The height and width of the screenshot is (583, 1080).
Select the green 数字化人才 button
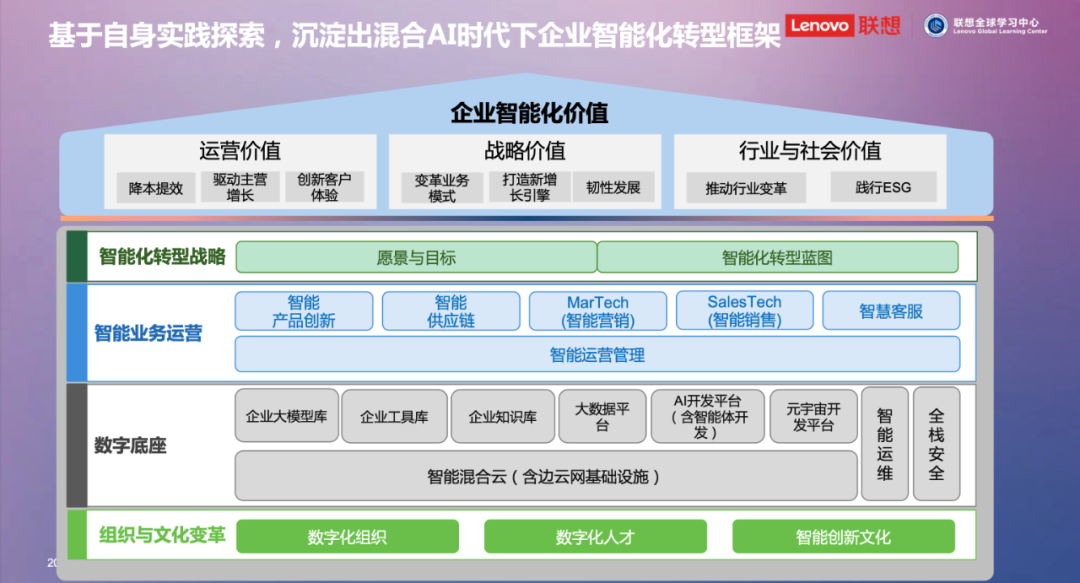pyautogui.click(x=595, y=537)
